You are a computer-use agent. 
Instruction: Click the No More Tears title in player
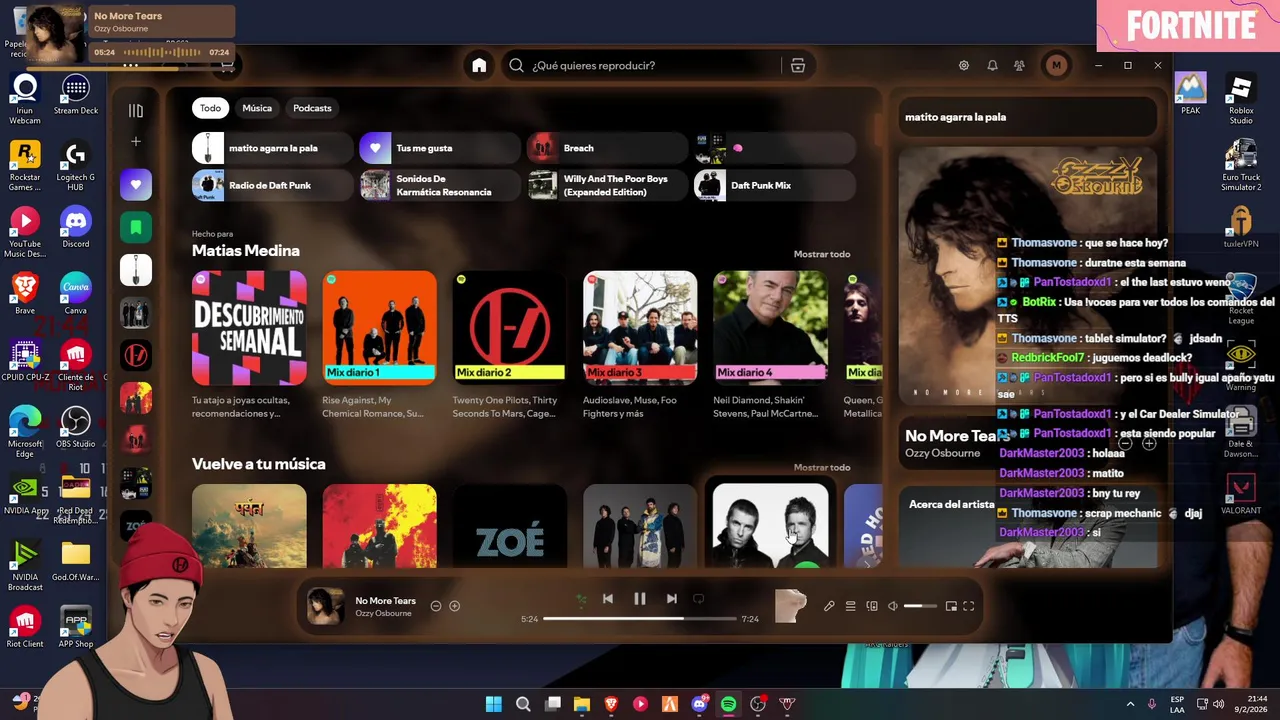(385, 601)
